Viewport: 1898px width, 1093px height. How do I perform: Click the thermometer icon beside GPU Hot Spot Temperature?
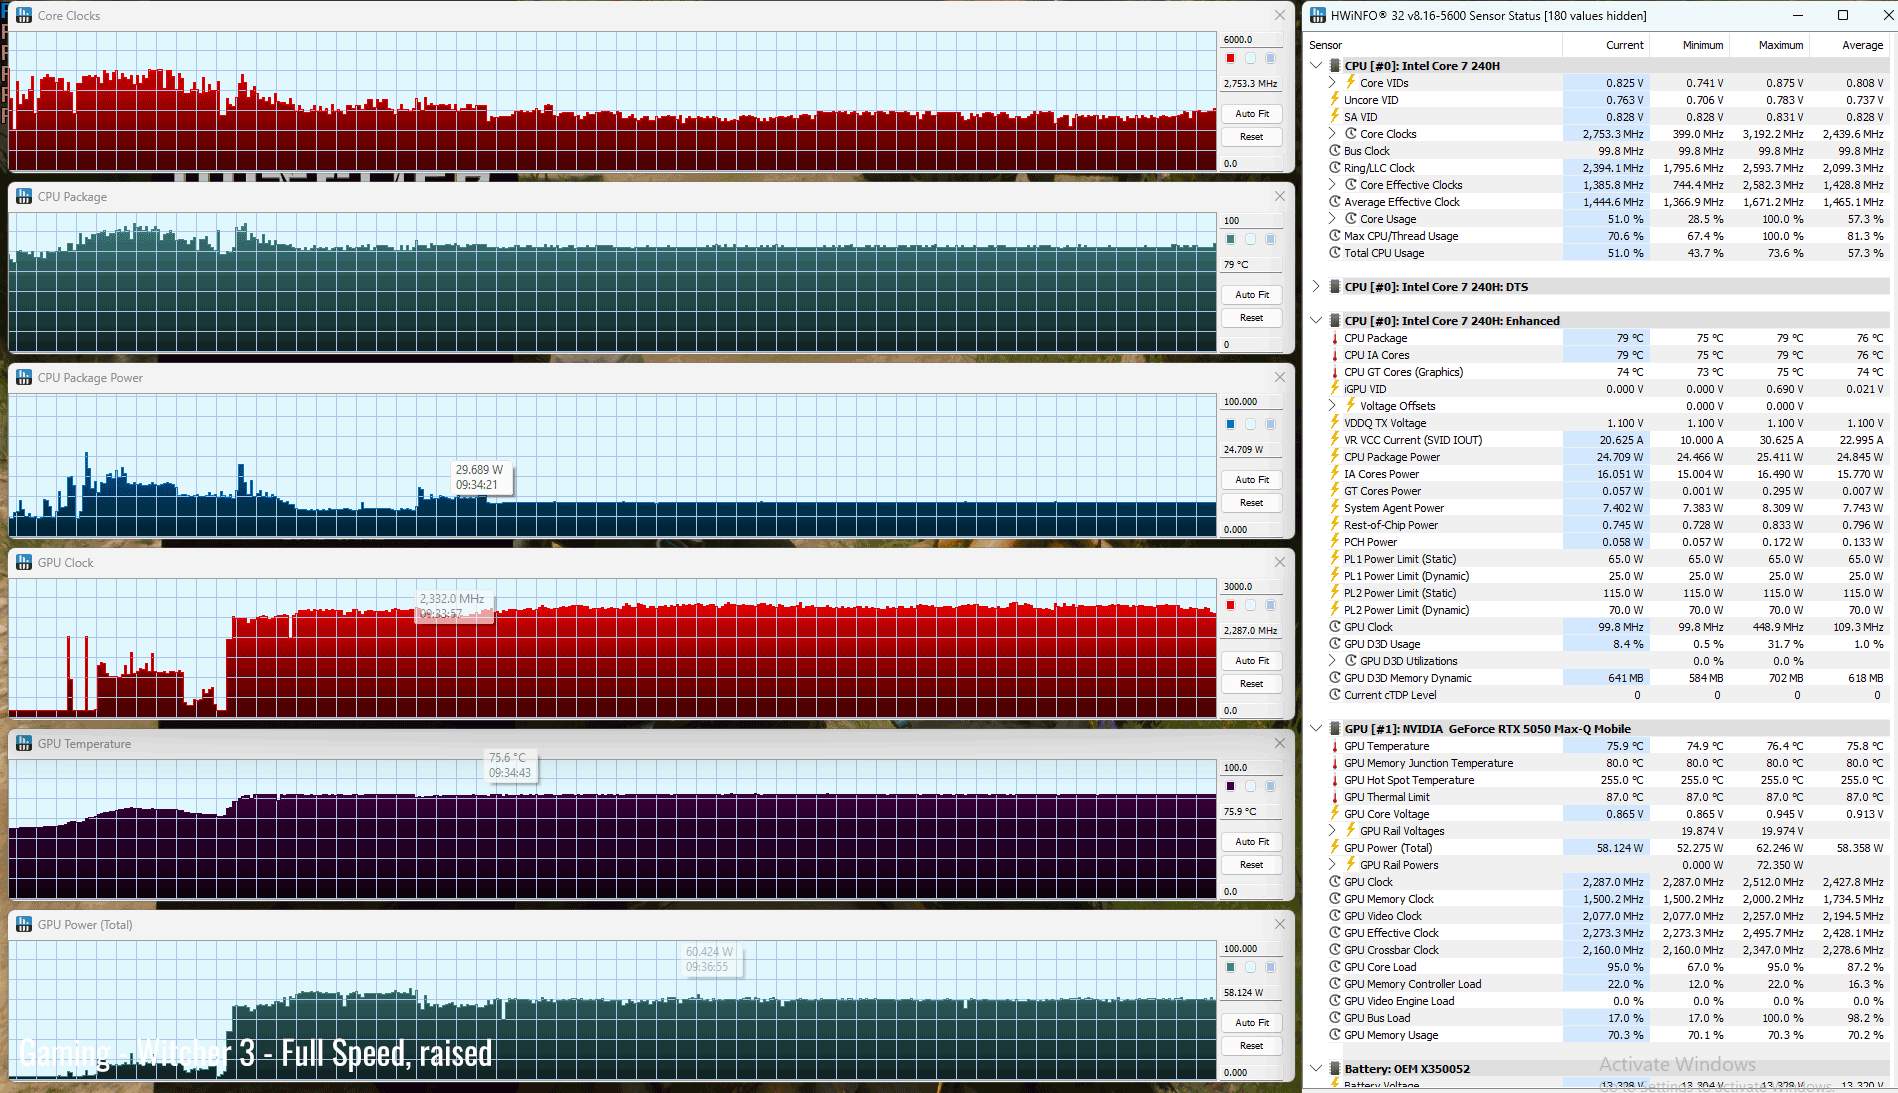pos(1334,780)
